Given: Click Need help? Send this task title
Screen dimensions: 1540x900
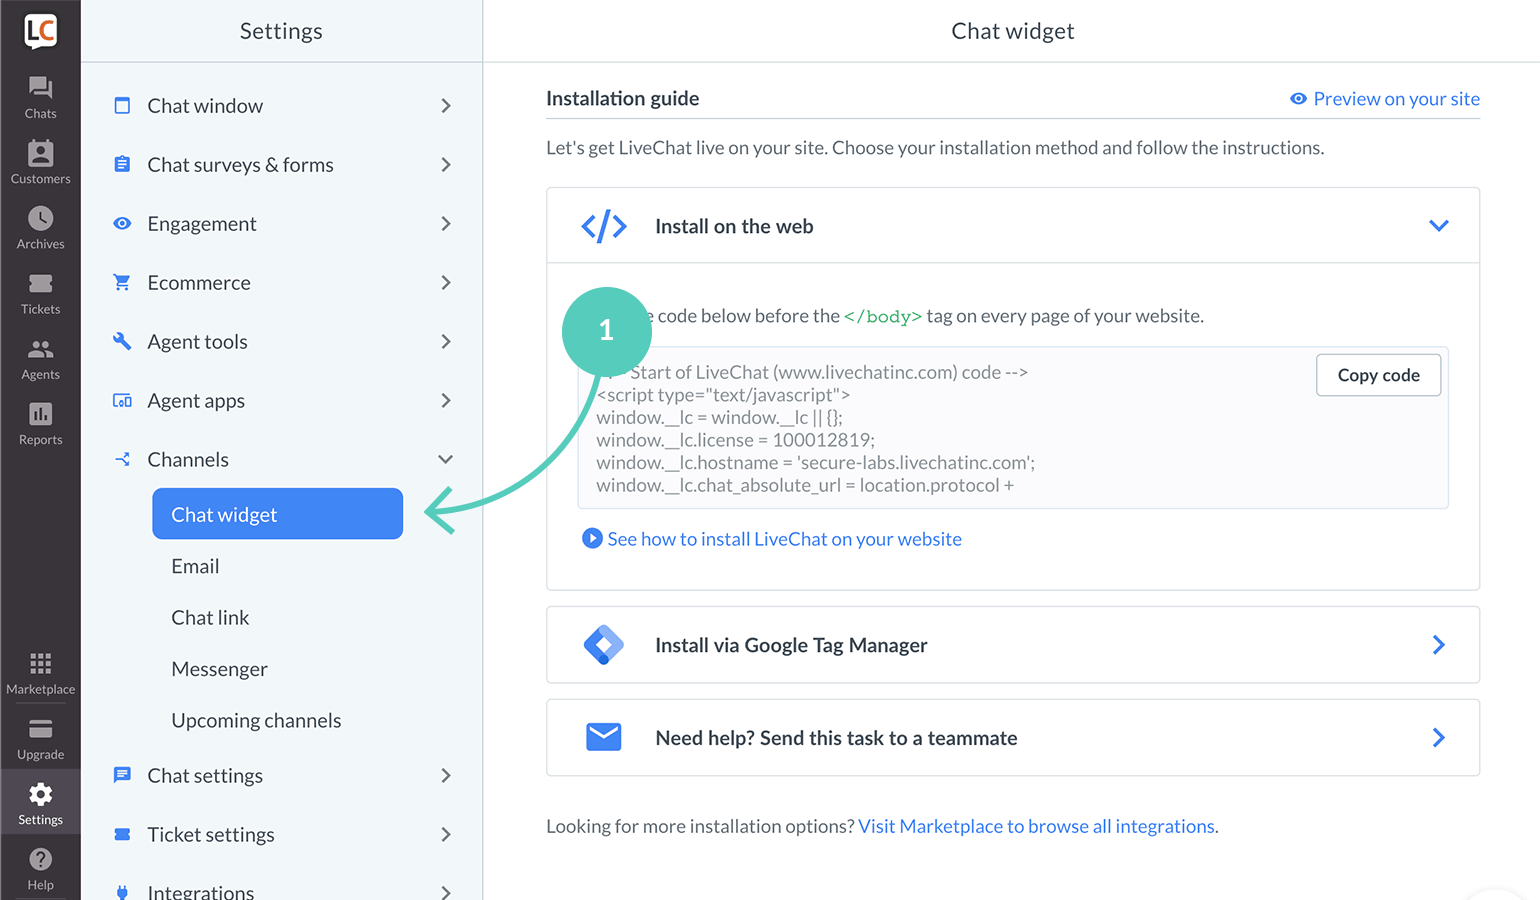Looking at the screenshot, I should tap(836, 738).
